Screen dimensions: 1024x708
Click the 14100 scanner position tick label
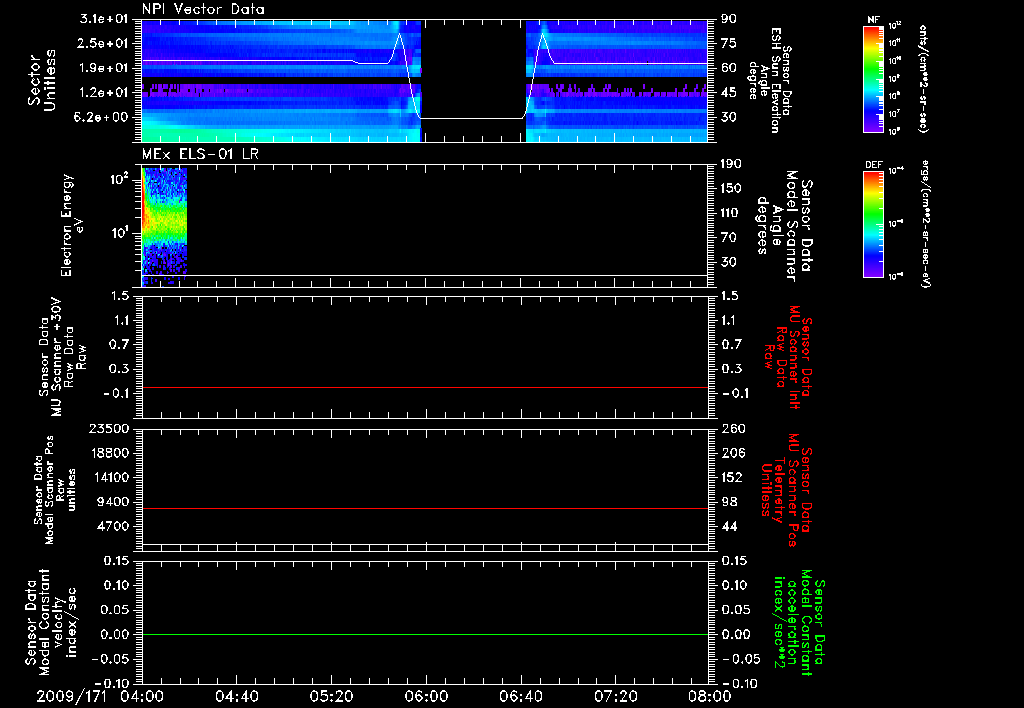point(109,477)
